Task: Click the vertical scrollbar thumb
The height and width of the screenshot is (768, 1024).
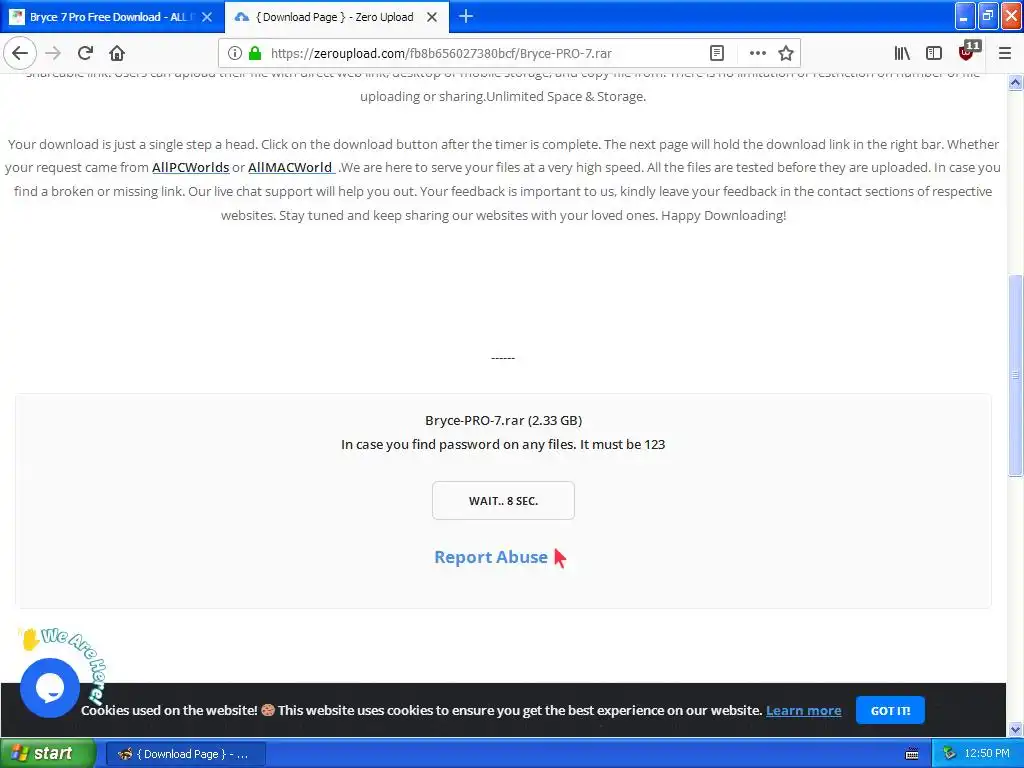Action: click(x=1015, y=376)
